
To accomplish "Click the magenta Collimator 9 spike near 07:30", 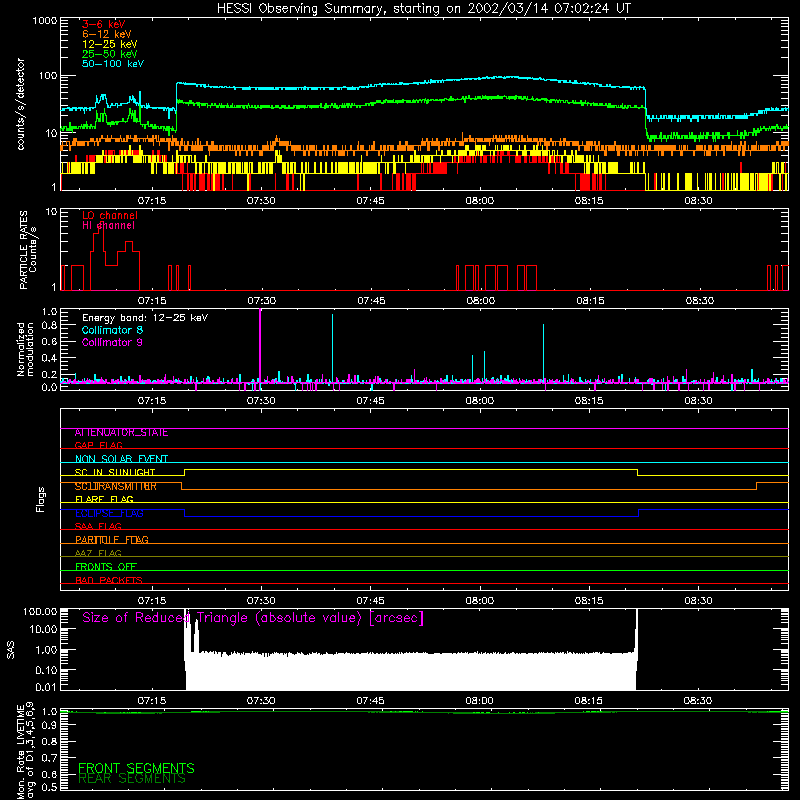I will pyautogui.click(x=260, y=347).
